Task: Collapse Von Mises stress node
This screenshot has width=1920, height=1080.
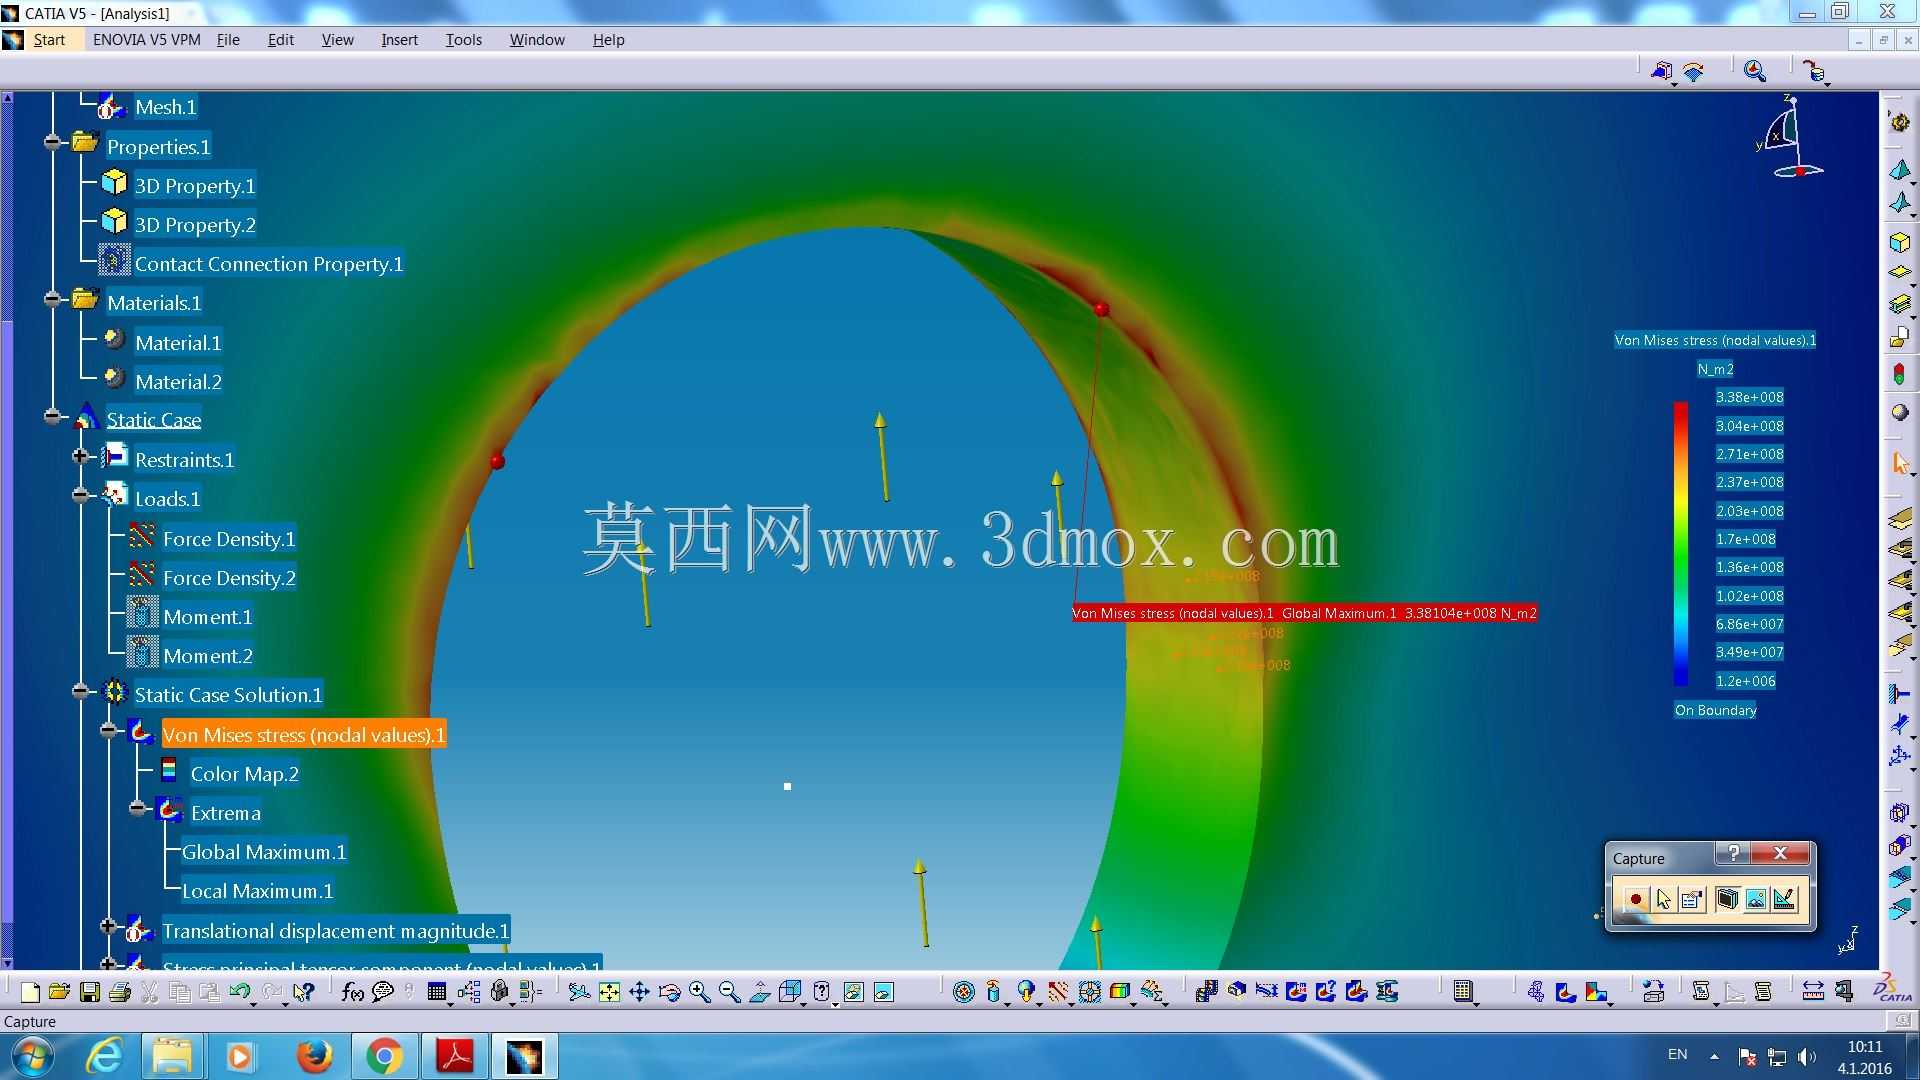Action: click(x=108, y=731)
